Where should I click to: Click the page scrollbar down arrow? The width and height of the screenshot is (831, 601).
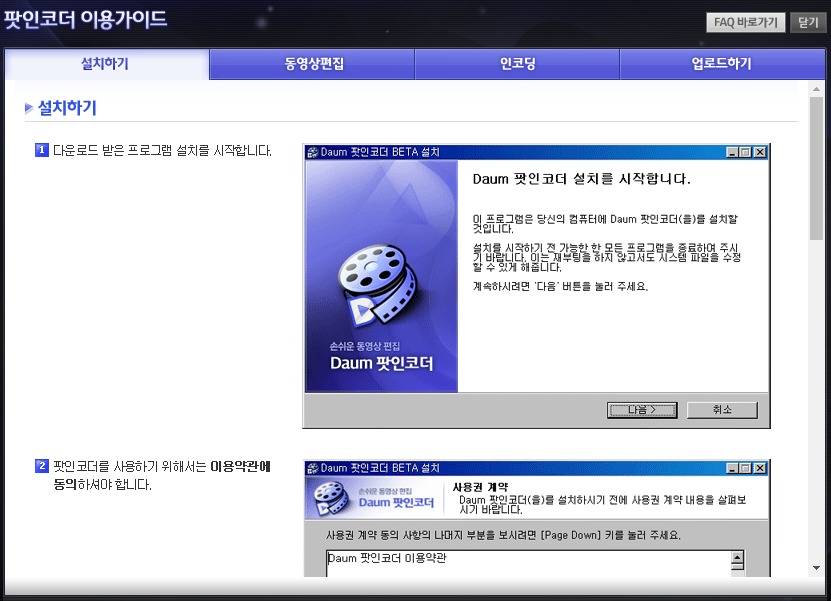tap(816, 568)
